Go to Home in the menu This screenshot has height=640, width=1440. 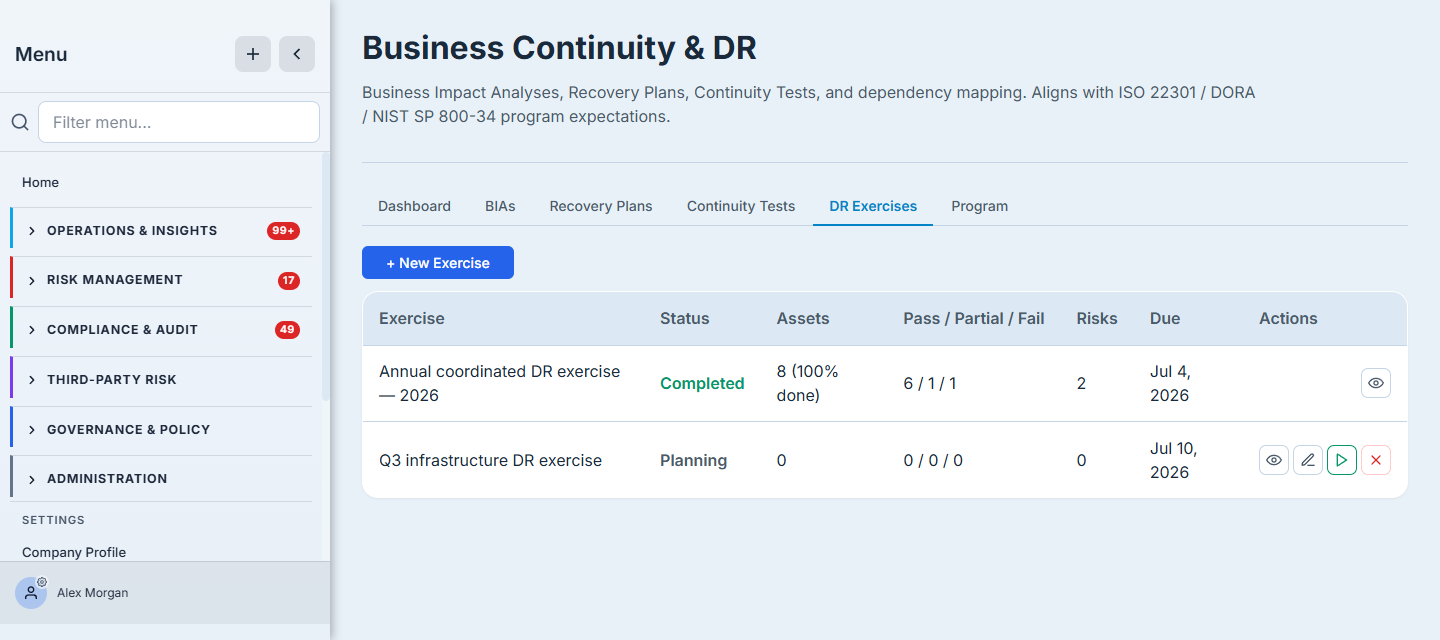click(40, 182)
